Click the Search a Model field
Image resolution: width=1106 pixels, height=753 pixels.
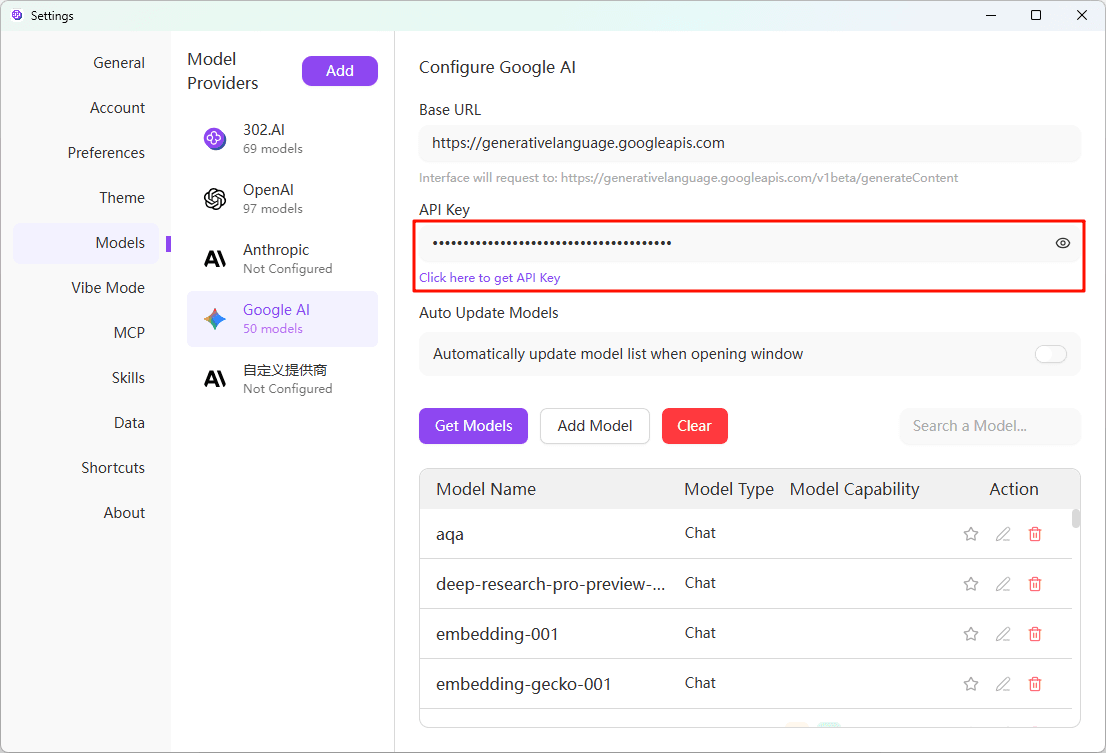[989, 426]
